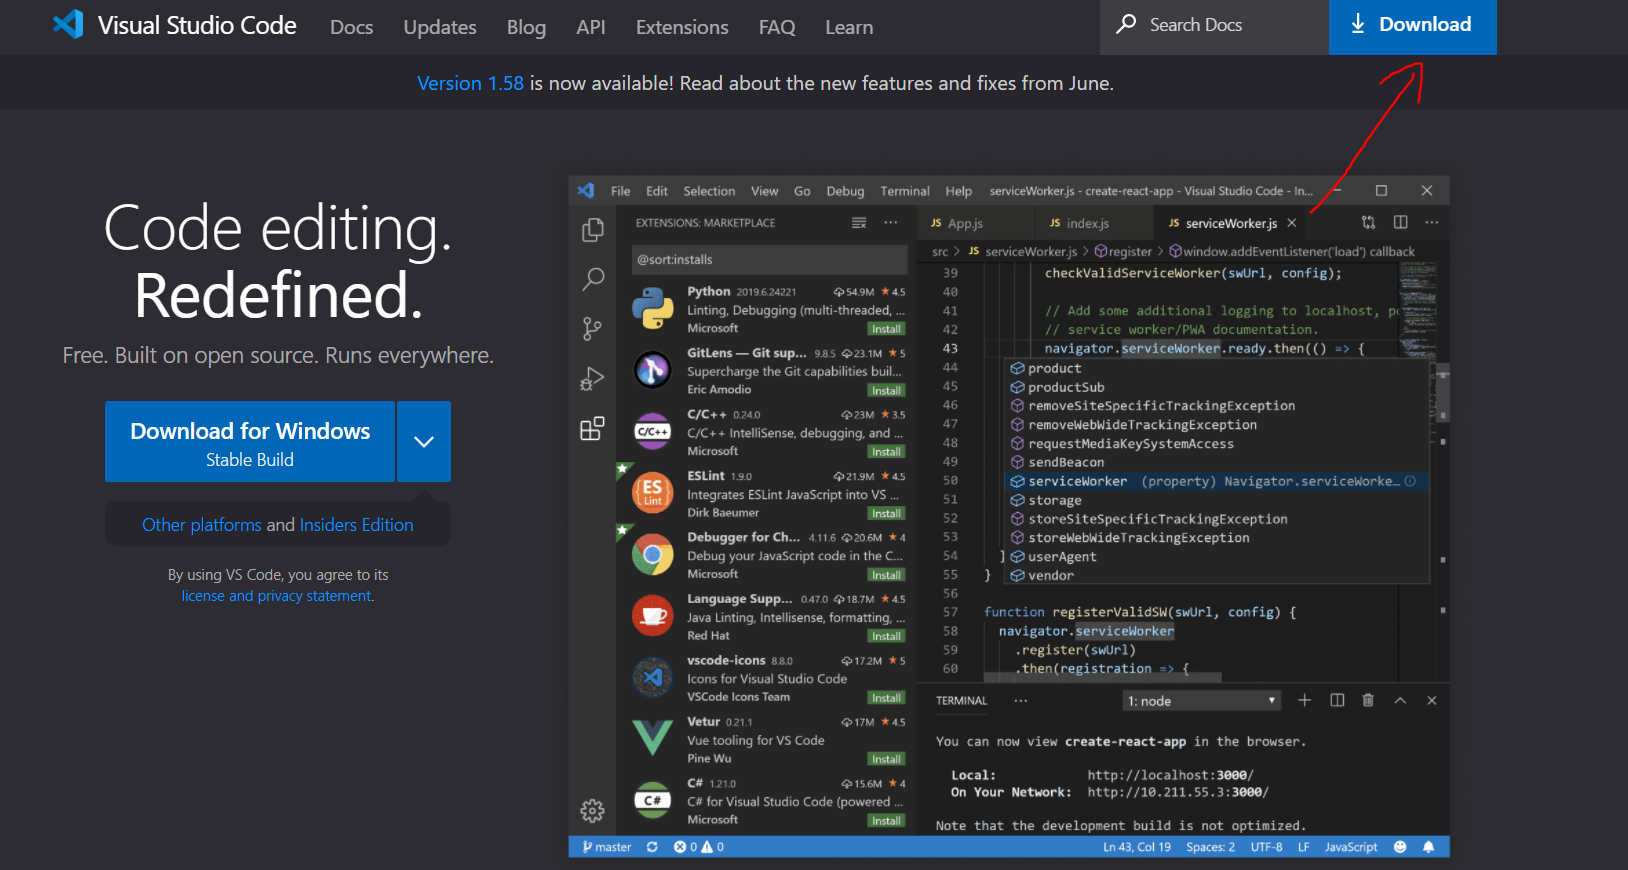Open the Manage gear in the activity bar
The width and height of the screenshot is (1628, 870).
click(593, 810)
